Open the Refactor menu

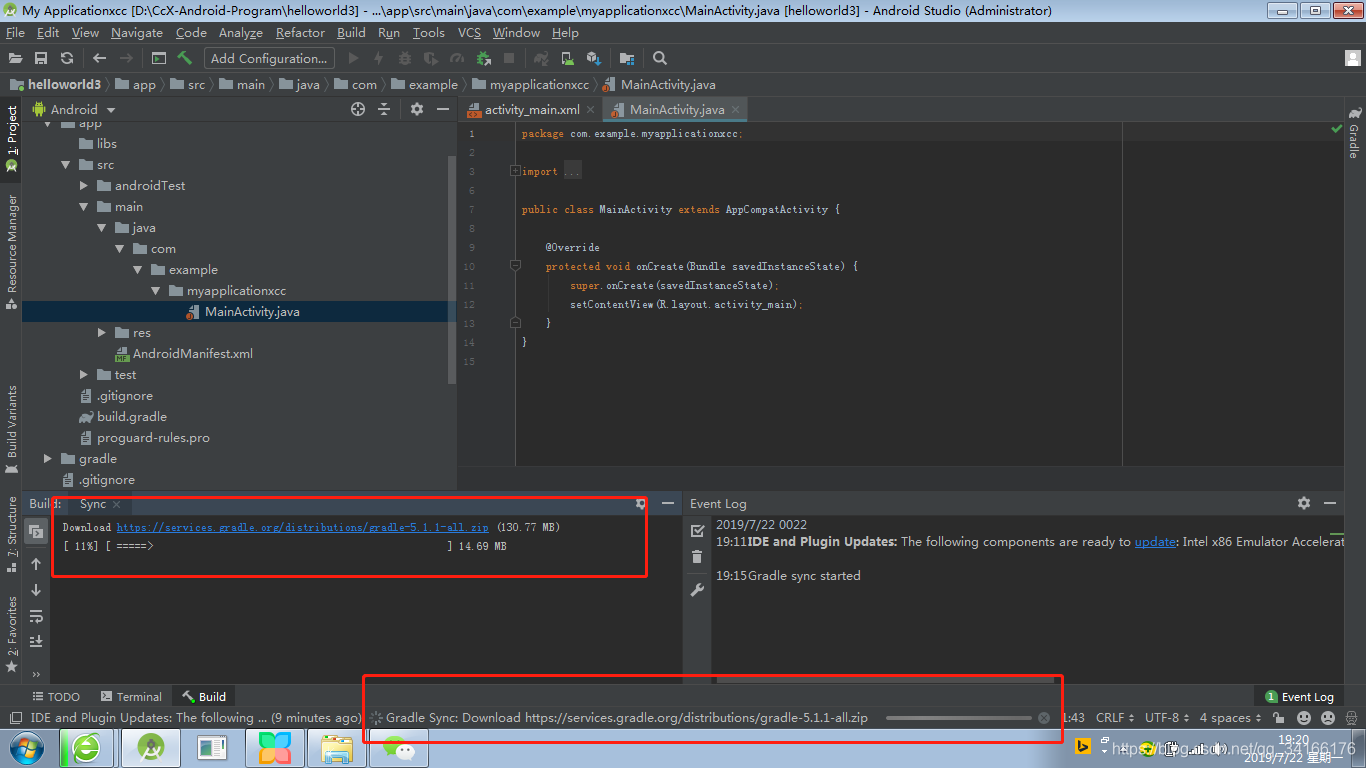point(300,33)
